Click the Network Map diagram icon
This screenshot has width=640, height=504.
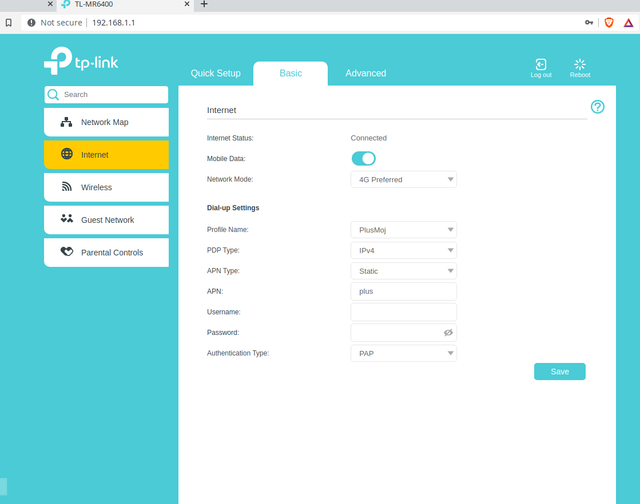66,122
